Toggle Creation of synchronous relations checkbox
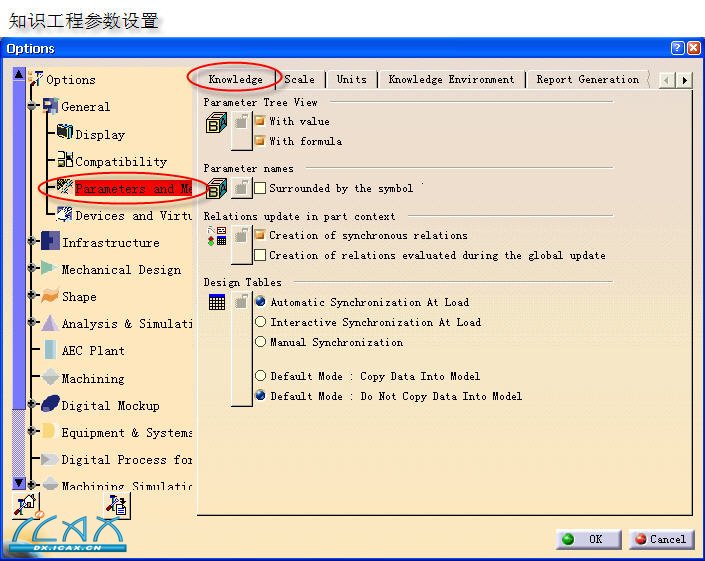Viewport: 705px width, 561px height. 260,235
